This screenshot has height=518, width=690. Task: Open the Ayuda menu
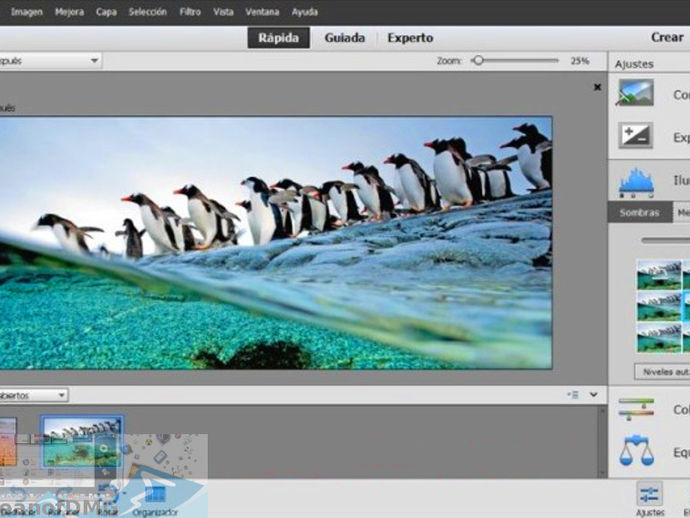(304, 12)
